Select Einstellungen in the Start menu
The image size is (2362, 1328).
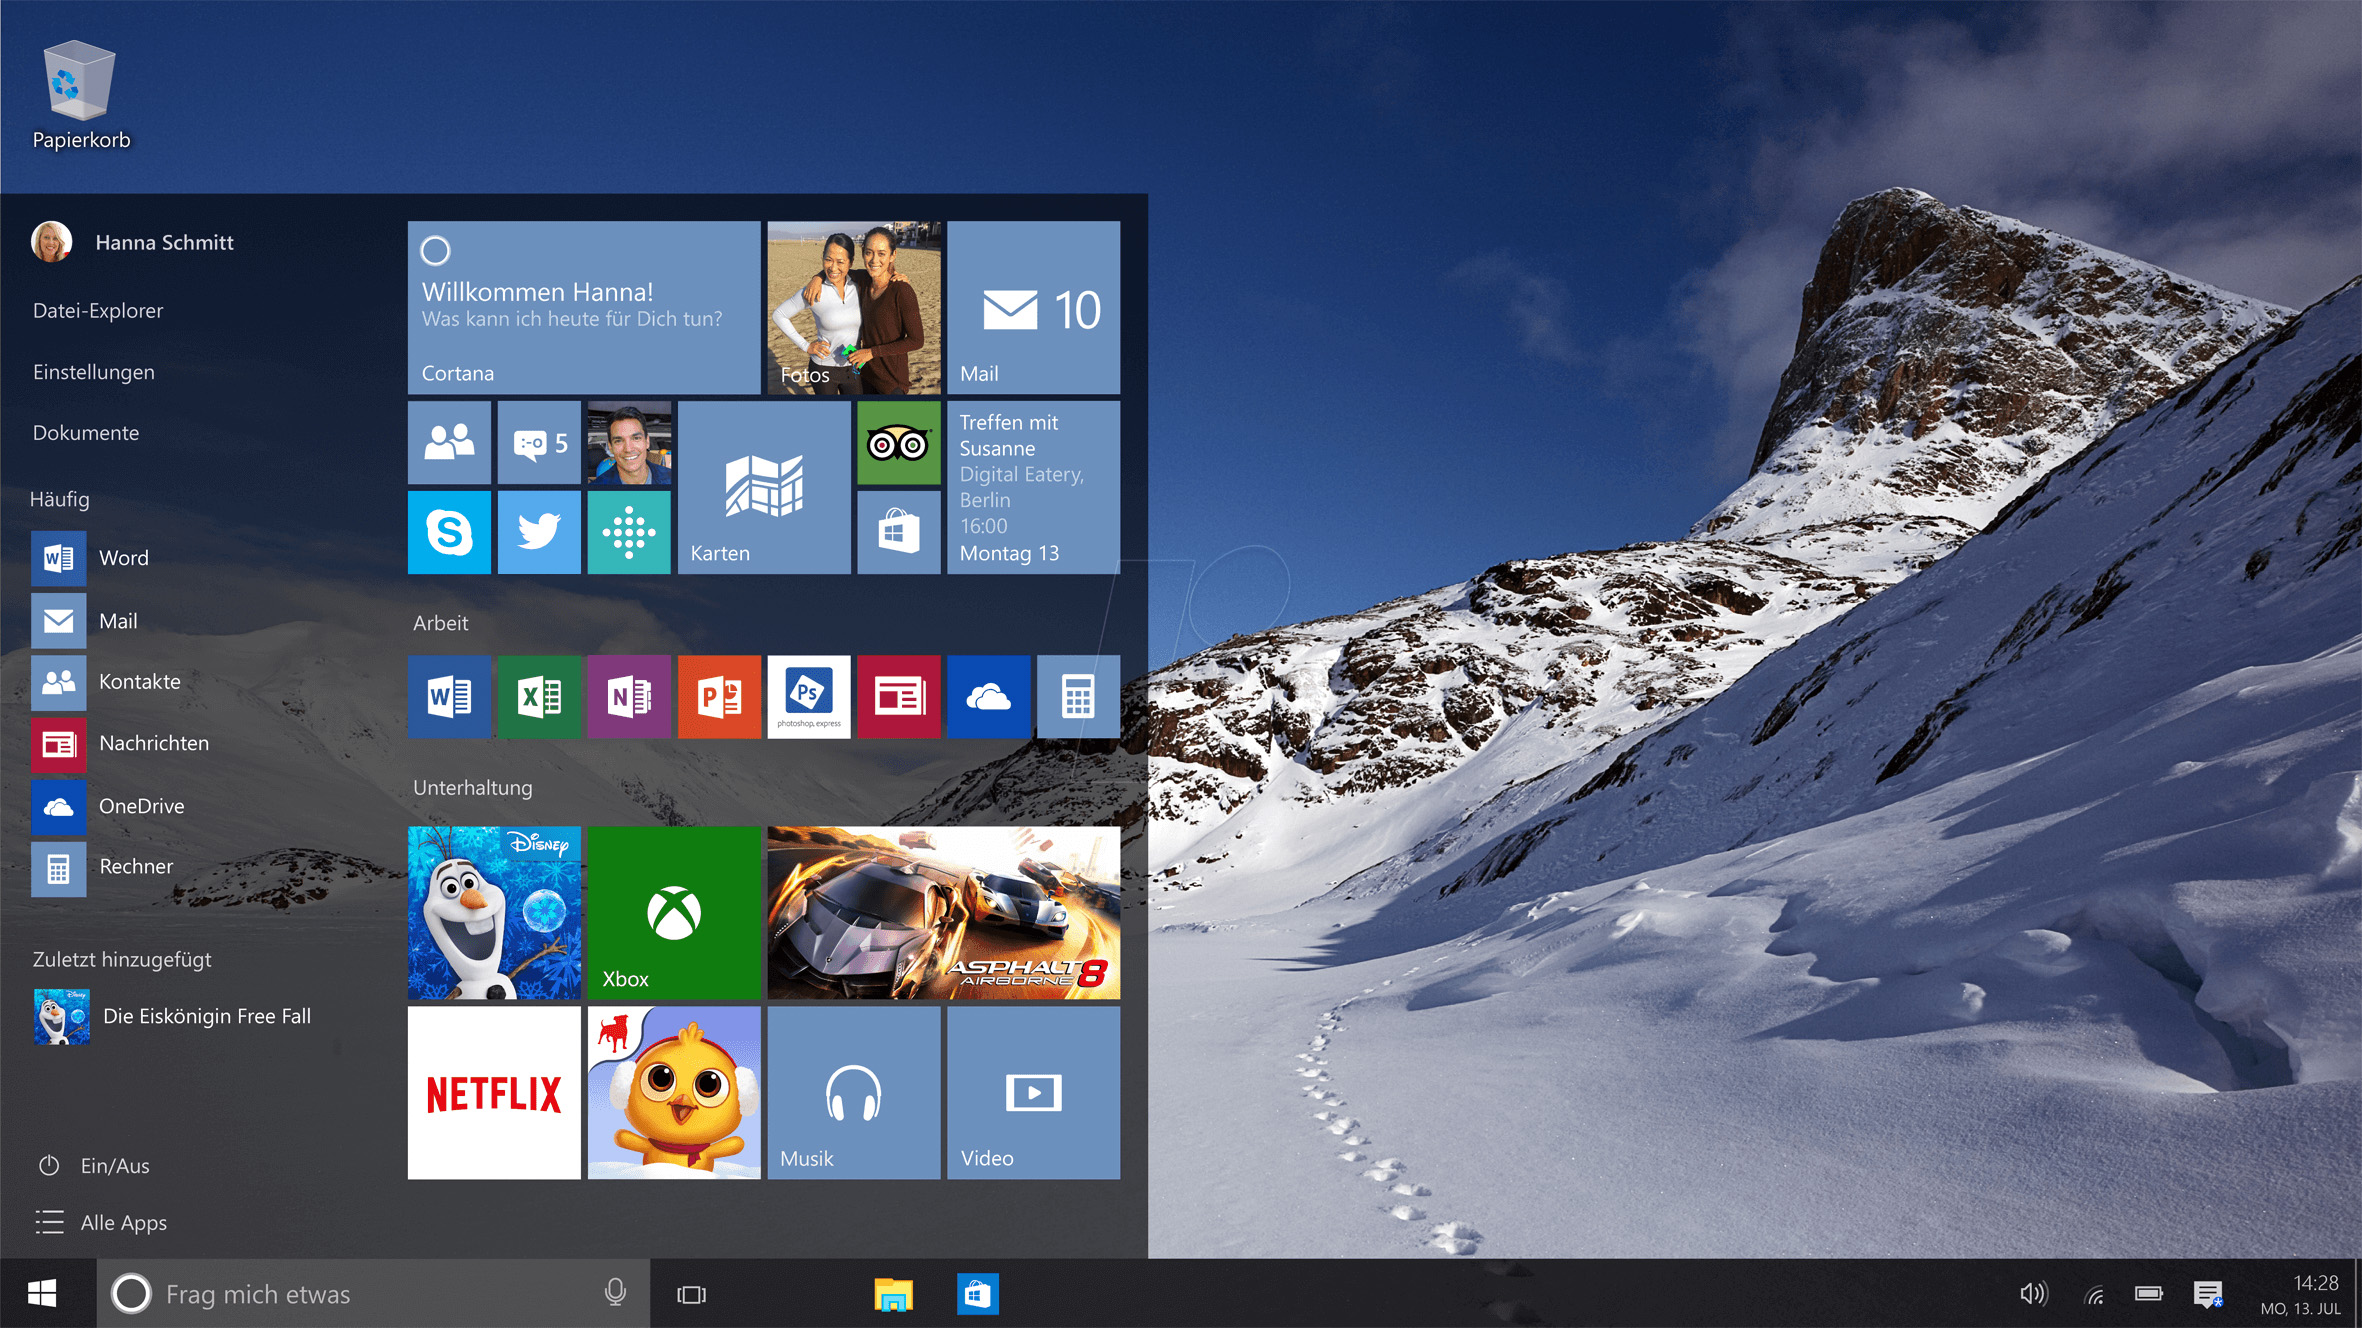[x=94, y=372]
